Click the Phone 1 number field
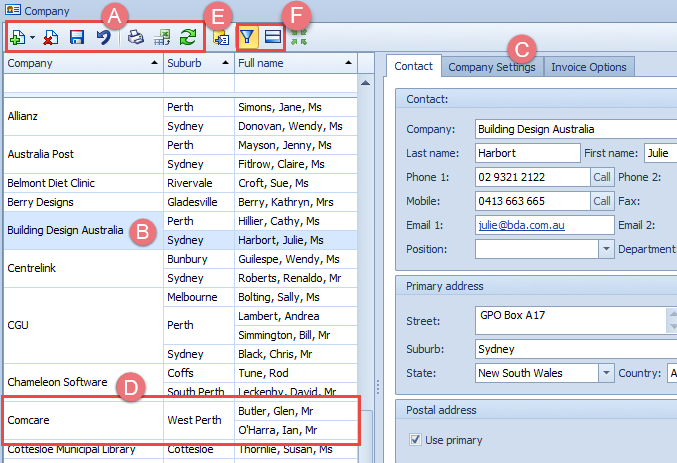 (x=533, y=177)
